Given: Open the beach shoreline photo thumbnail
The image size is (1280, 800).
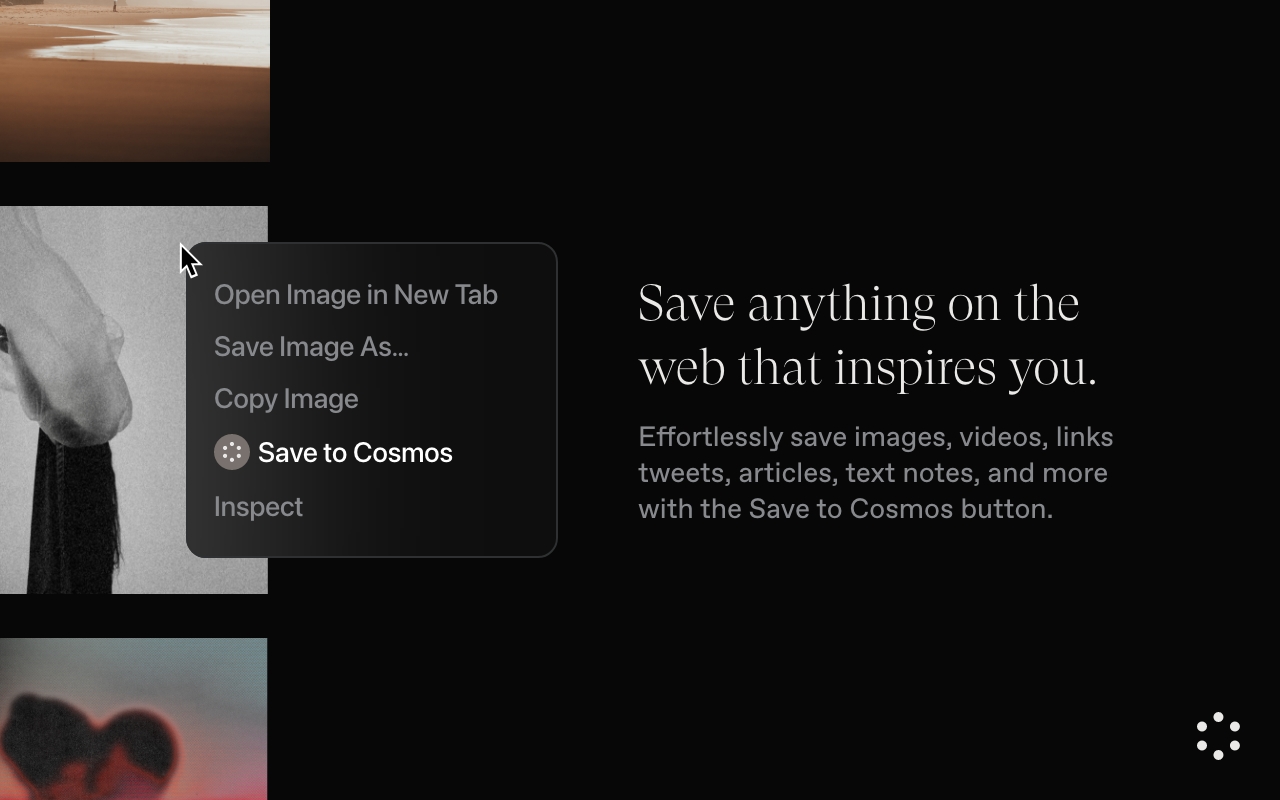Looking at the screenshot, I should pyautogui.click(x=134, y=80).
